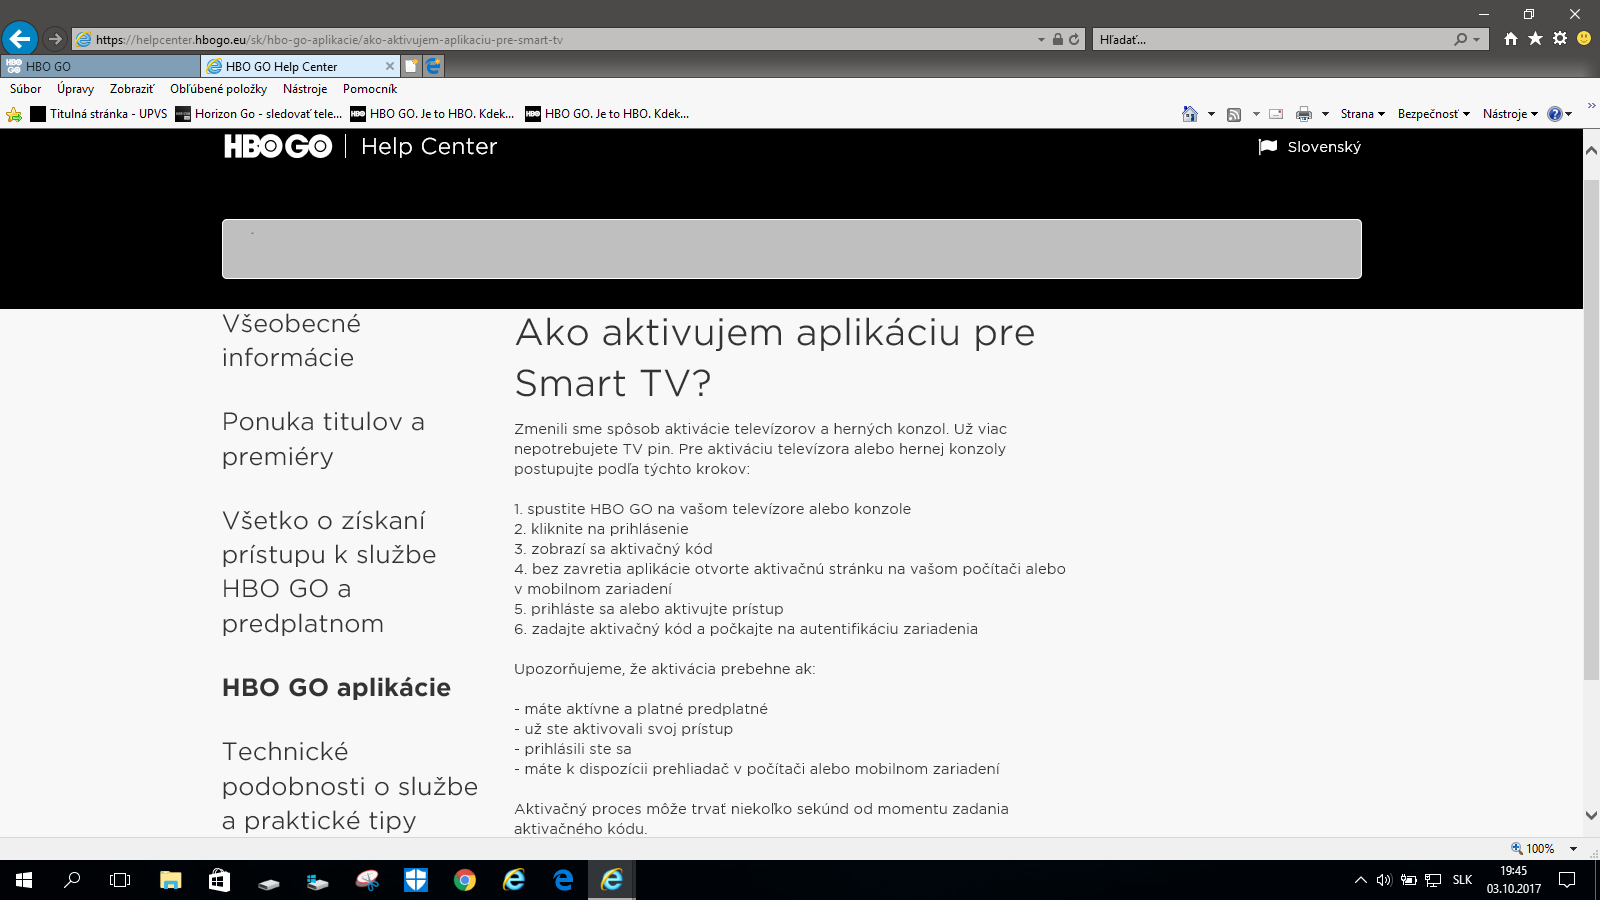Open Google Chrome from the taskbar
This screenshot has height=900, width=1600.
tap(465, 880)
